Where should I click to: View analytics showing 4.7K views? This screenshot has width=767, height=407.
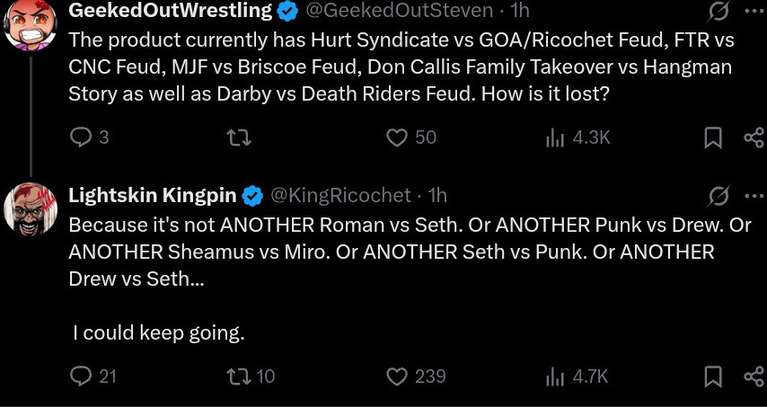pos(556,376)
